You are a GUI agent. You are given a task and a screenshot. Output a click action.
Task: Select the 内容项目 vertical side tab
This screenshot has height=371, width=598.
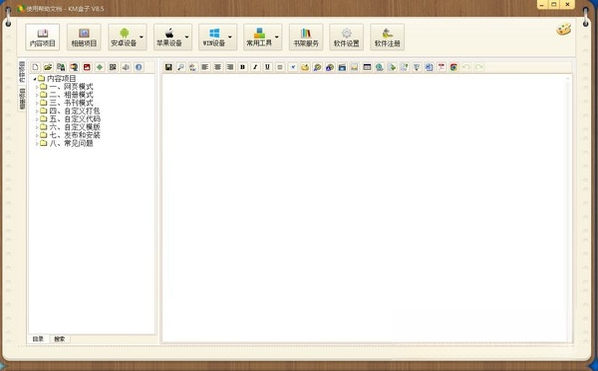point(22,72)
